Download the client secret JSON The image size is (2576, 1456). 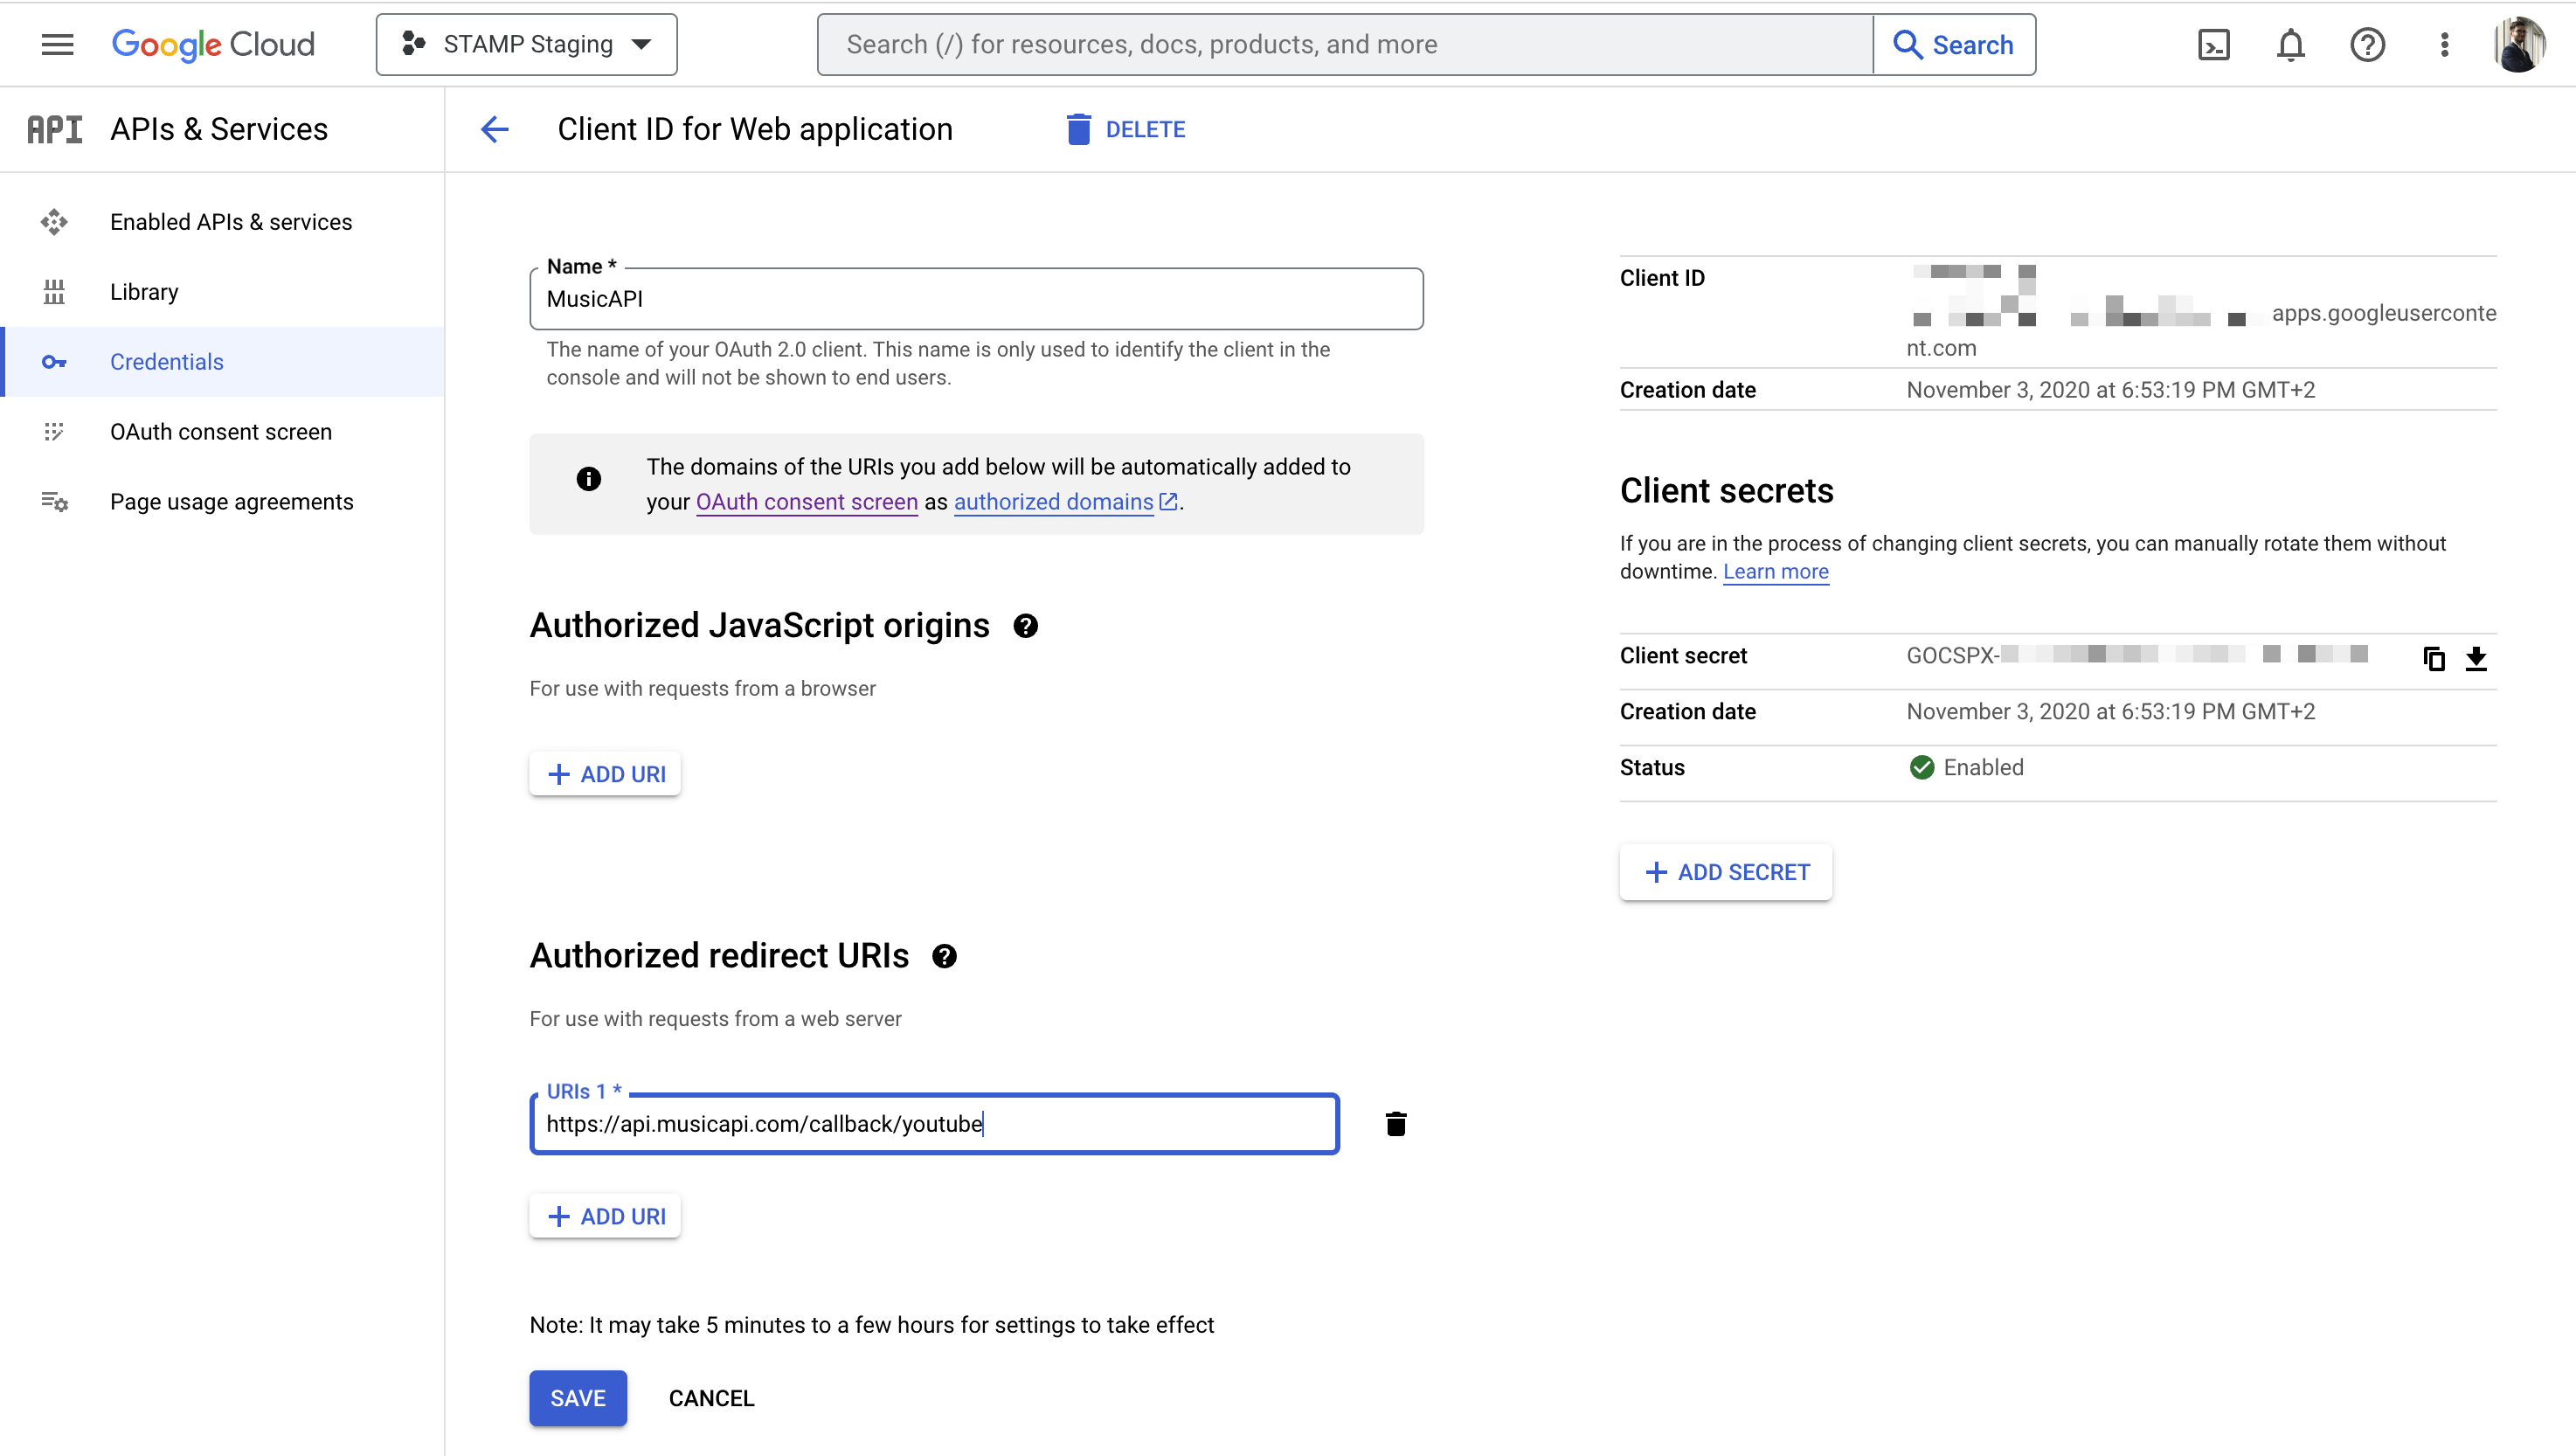tap(2476, 658)
